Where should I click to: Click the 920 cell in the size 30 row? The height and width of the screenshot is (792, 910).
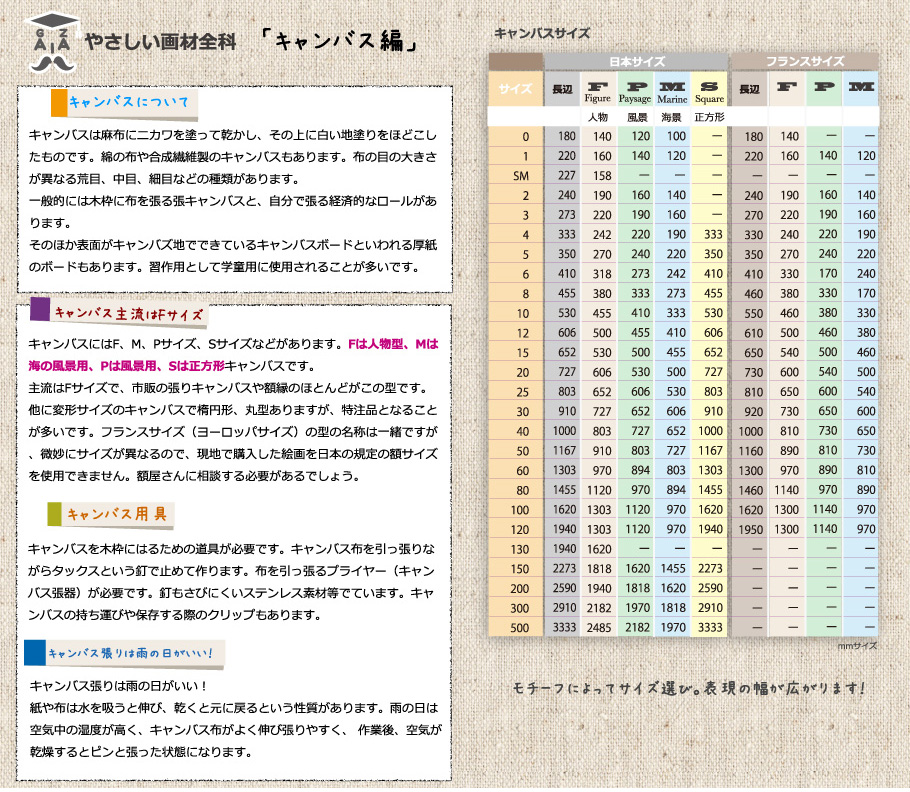pyautogui.click(x=753, y=412)
